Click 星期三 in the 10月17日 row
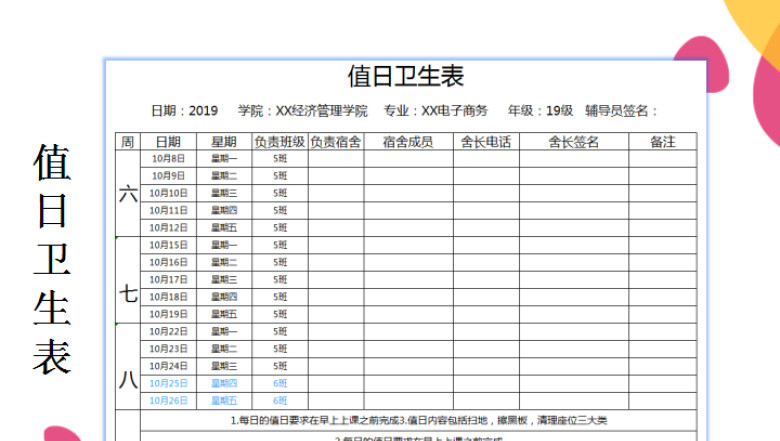 tap(224, 279)
